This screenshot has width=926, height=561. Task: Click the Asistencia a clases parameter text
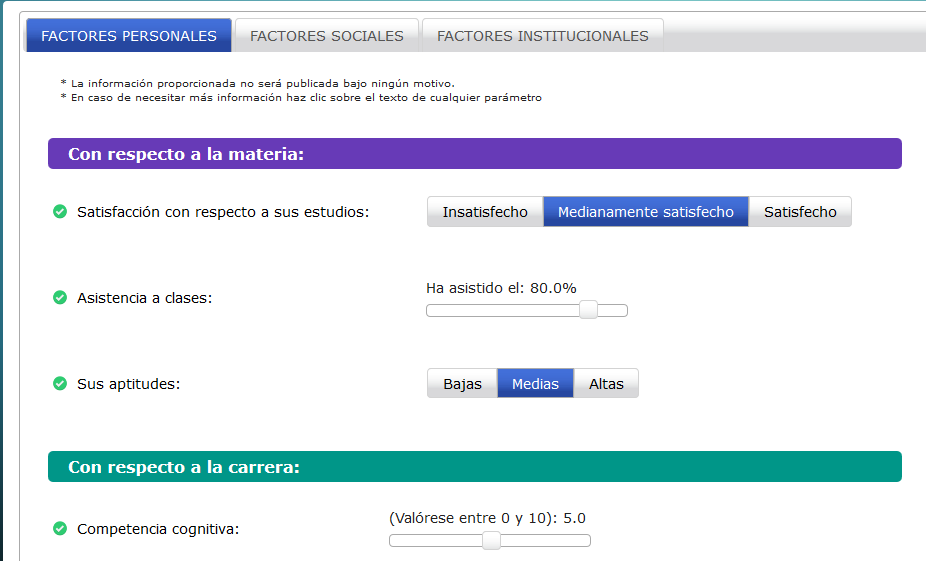tap(144, 298)
